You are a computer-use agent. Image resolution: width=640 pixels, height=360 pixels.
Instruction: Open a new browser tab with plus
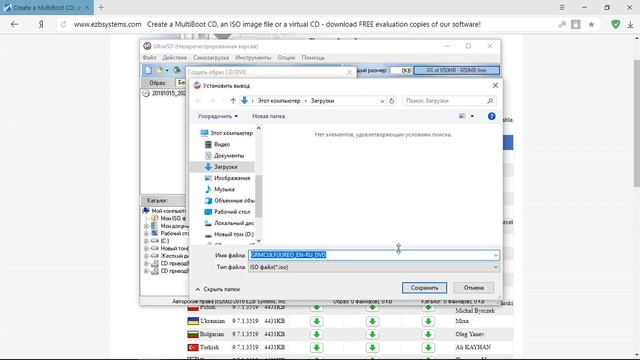(101, 7)
